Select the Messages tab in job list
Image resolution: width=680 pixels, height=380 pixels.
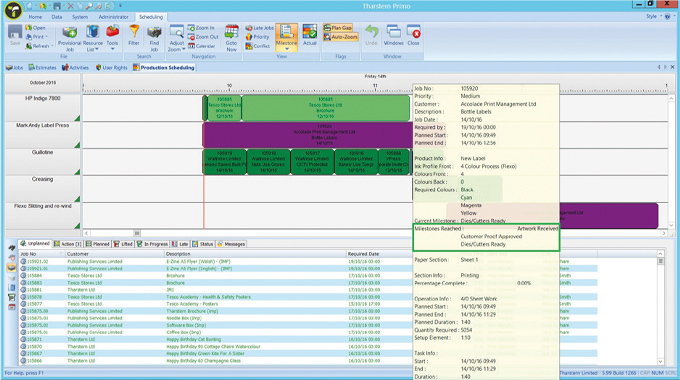click(231, 244)
